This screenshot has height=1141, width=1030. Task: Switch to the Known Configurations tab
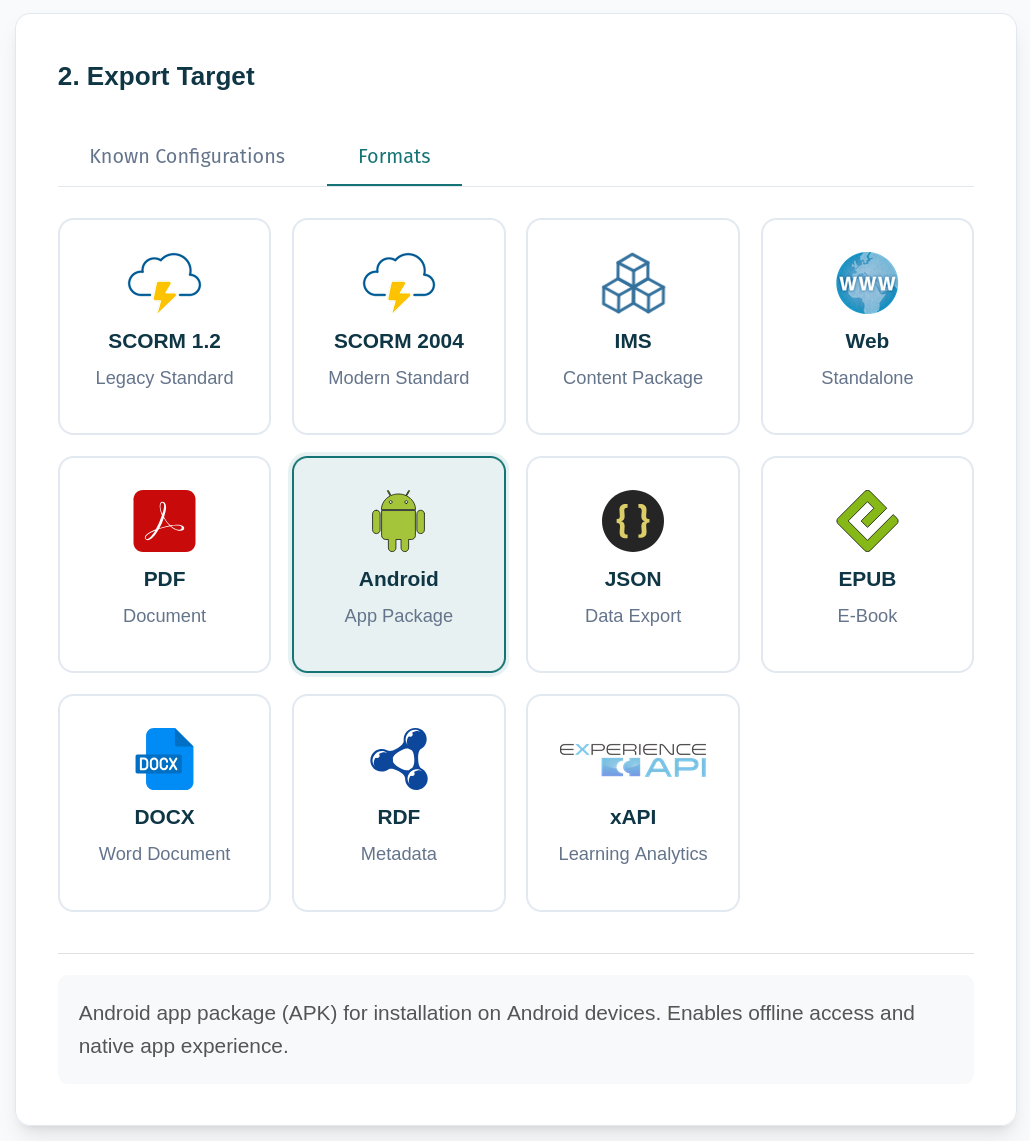coord(187,156)
